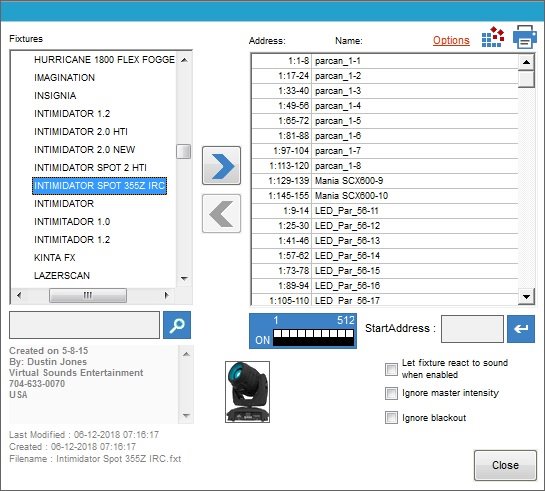Viewport: 545px width, 491px height.
Task: Click the fixture search magnifier button
Action: [x=177, y=325]
